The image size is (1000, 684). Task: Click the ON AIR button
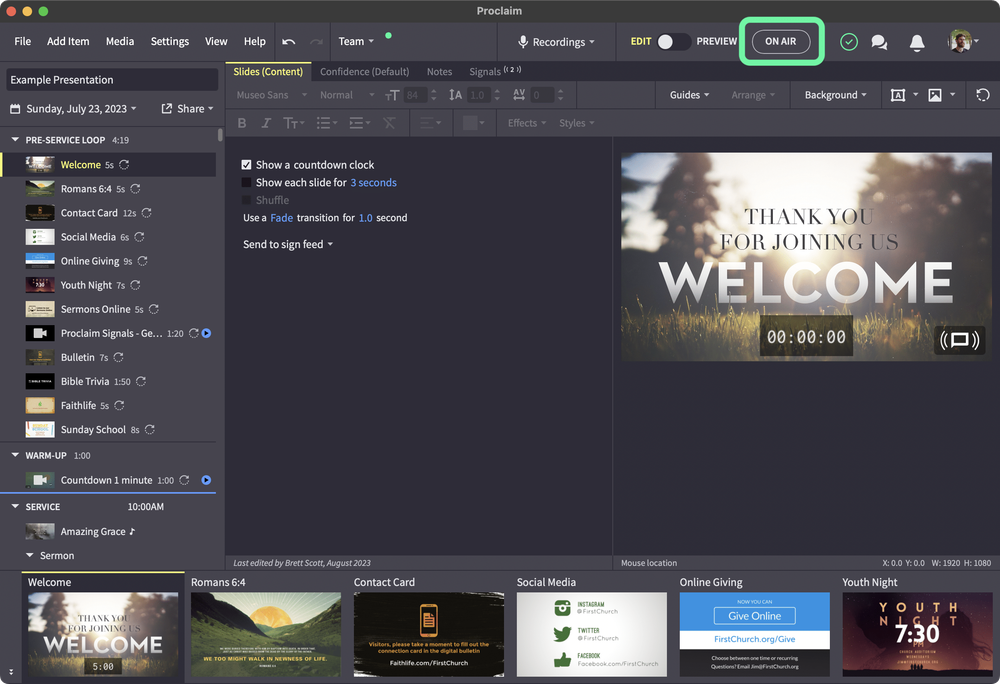point(781,41)
